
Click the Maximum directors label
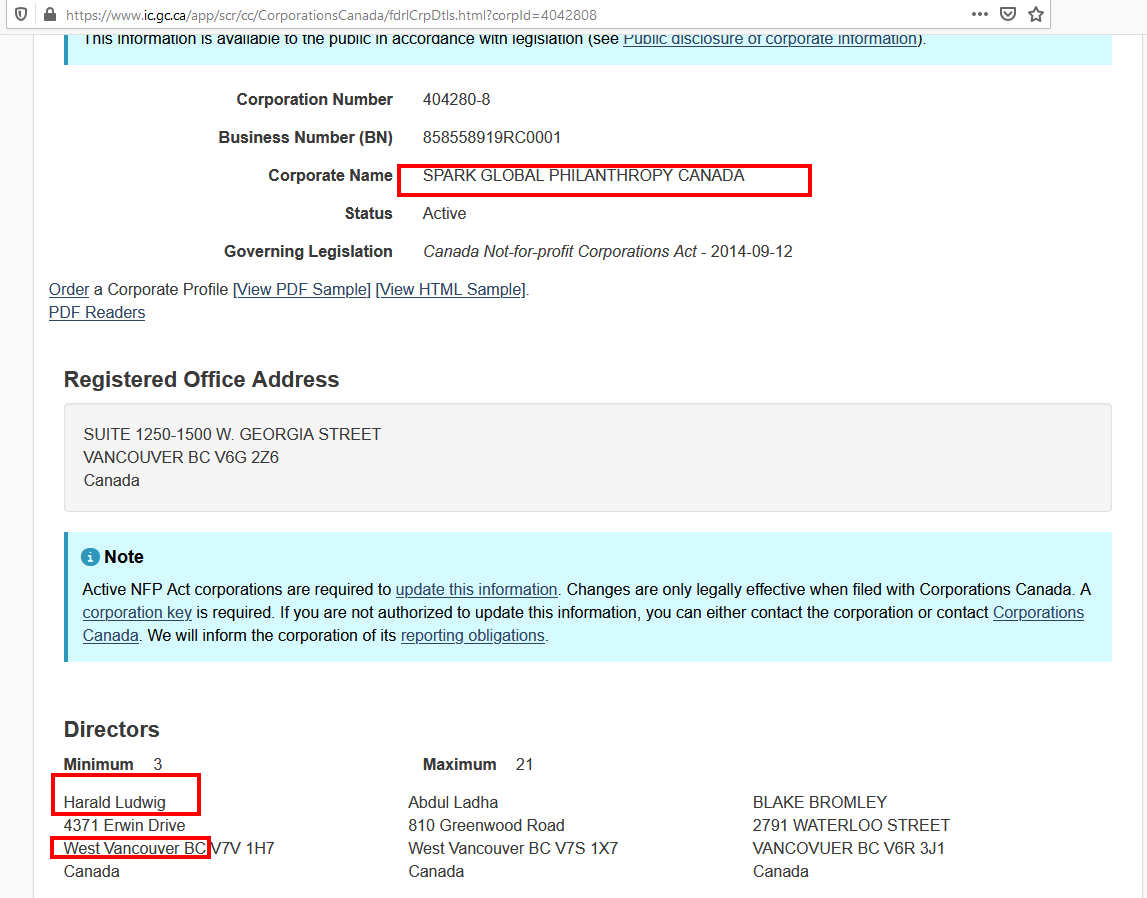tap(459, 765)
